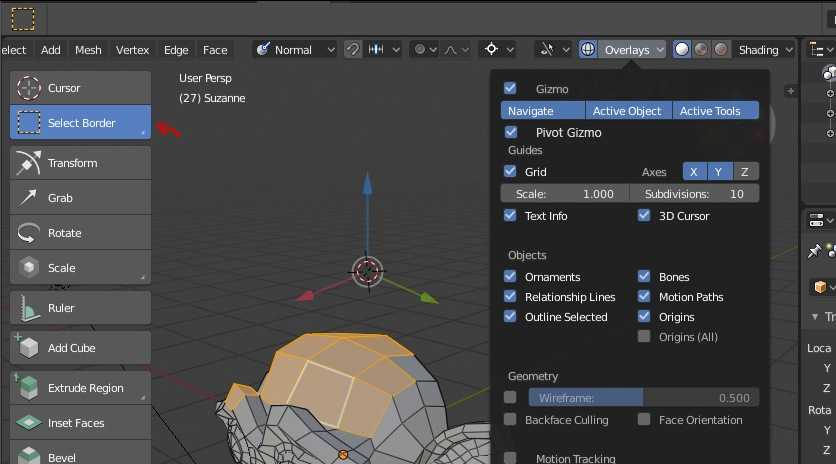Click the select-box icon in top header
The image size is (836, 464).
coord(23,19)
